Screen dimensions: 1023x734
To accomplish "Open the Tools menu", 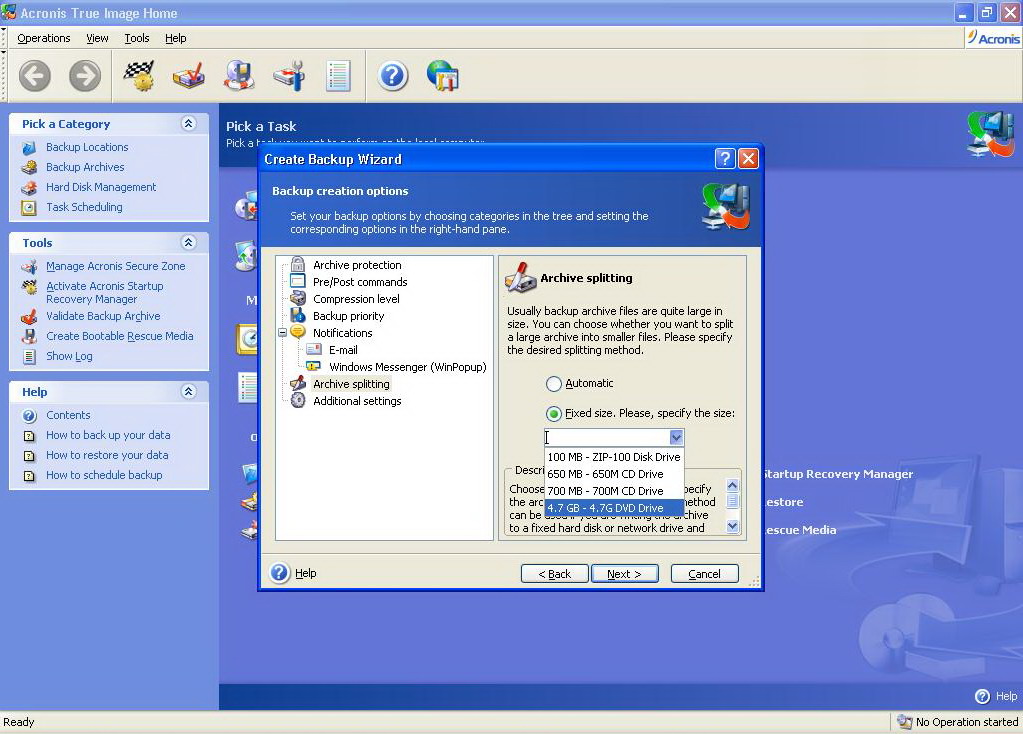I will (137, 38).
